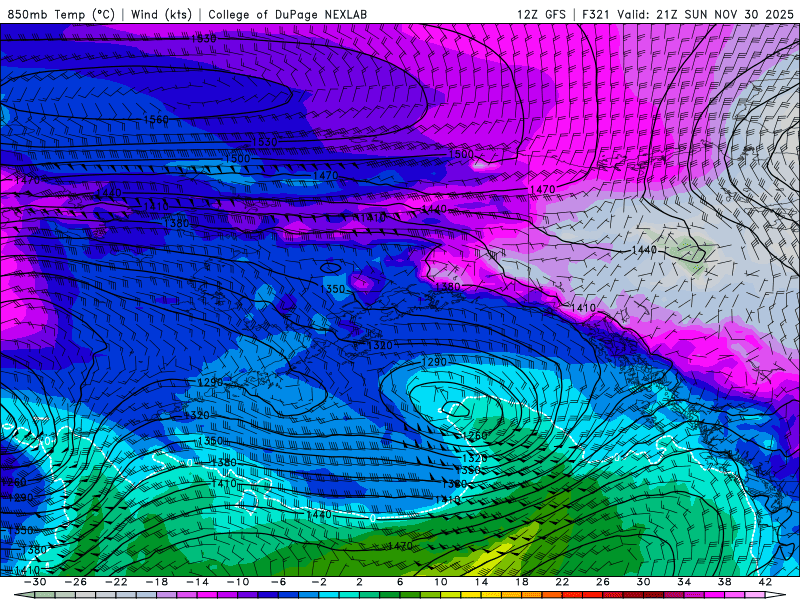
Task: Select the '38' color scale label
Action: pyautogui.click(x=724, y=582)
